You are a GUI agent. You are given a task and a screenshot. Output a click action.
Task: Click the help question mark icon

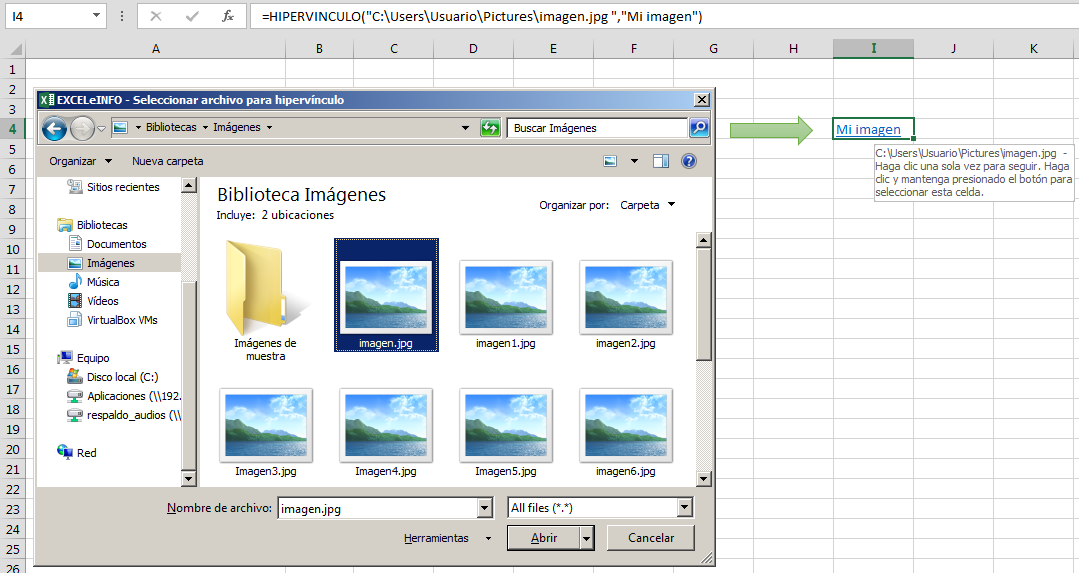(688, 161)
